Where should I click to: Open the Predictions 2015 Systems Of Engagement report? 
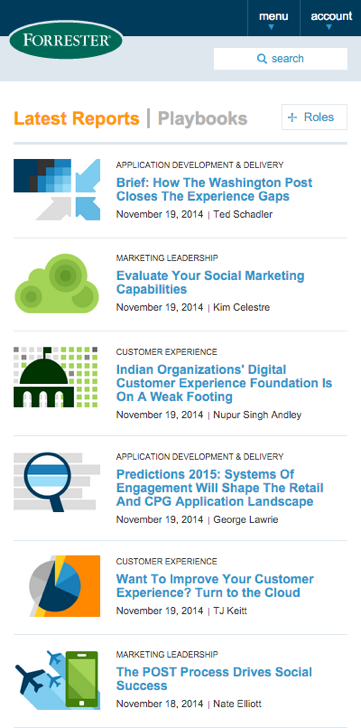pyautogui.click(x=220, y=488)
